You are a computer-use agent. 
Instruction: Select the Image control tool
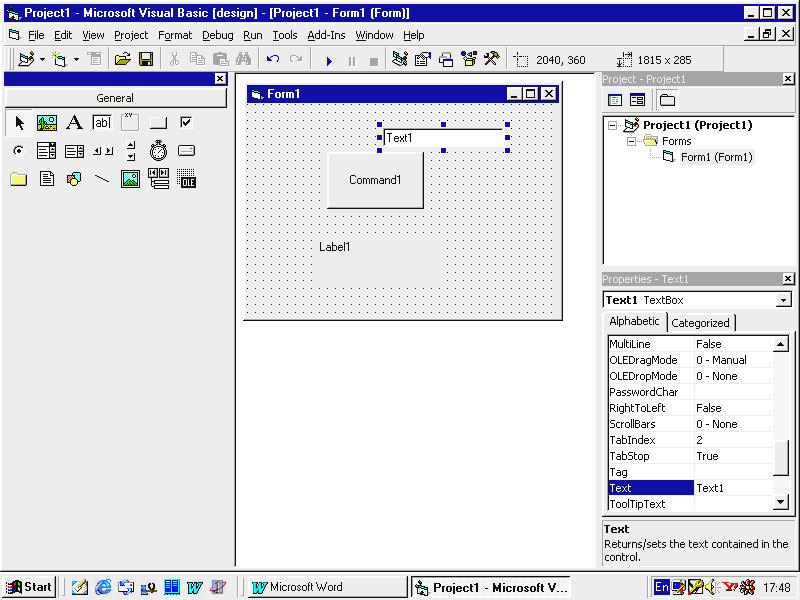[130, 179]
